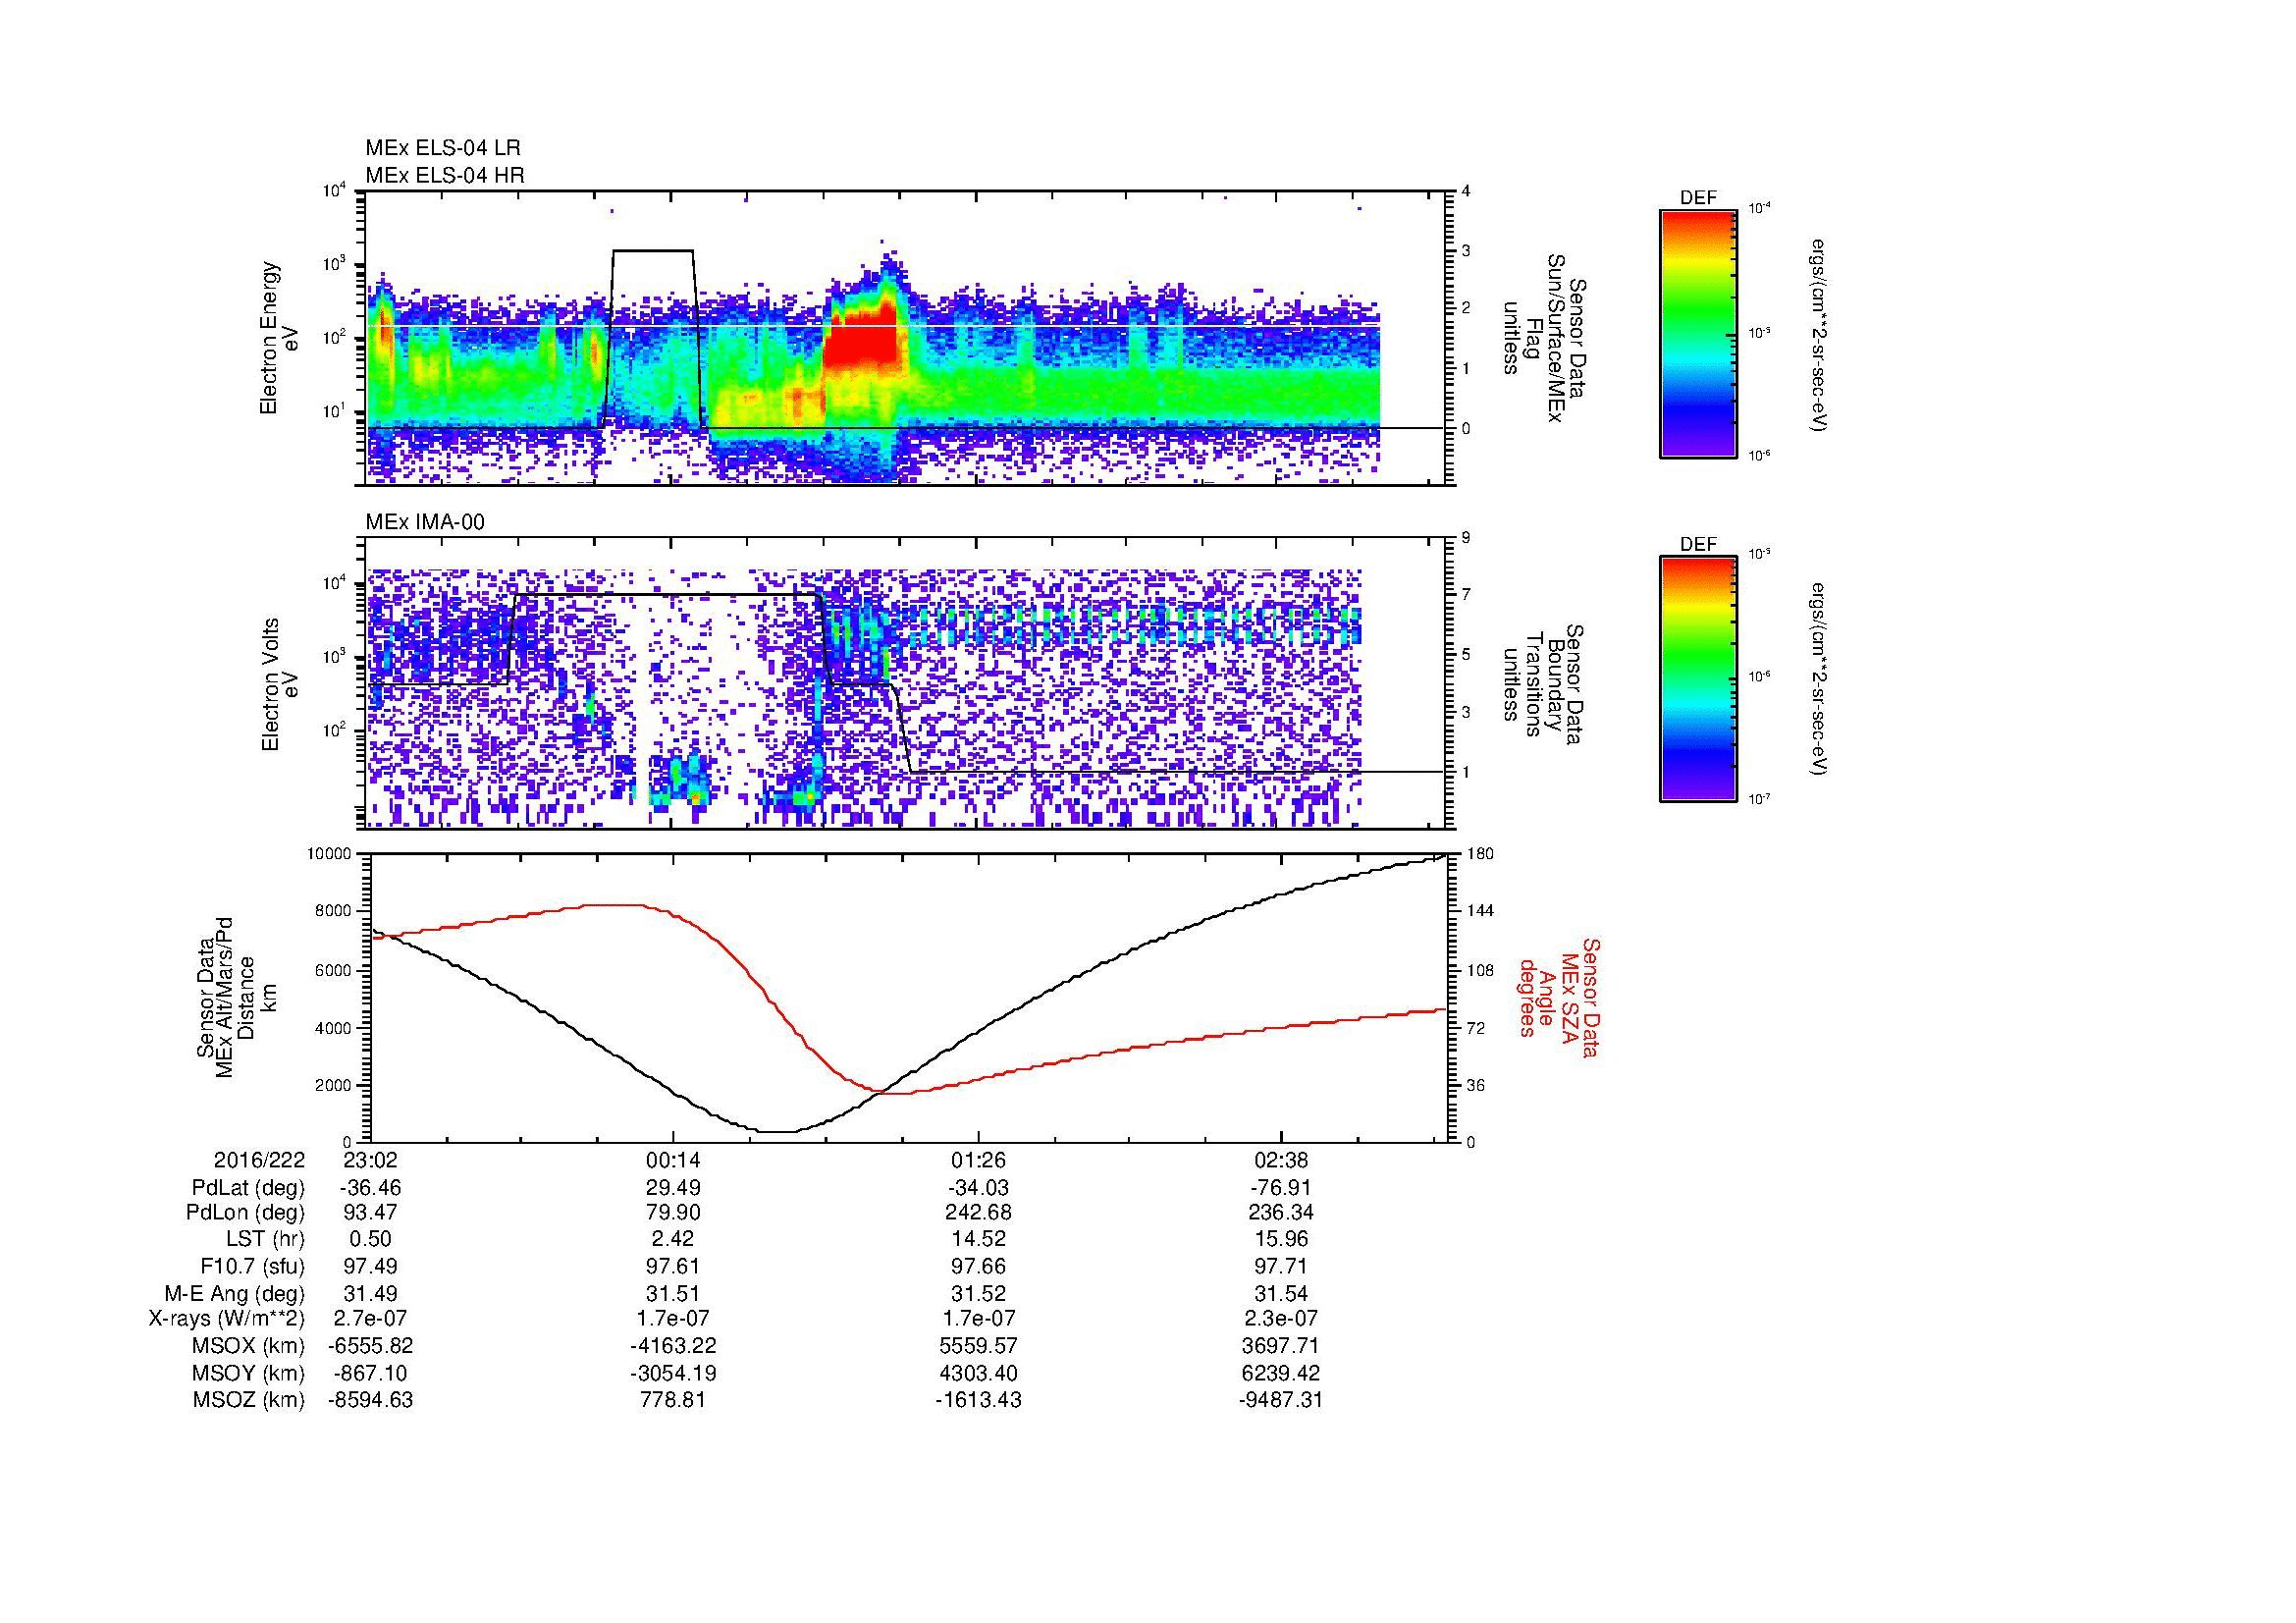Click the 'MEx ELS-04 HR' title text
The width and height of the screenshot is (2296, 1623).
pyautogui.click(x=445, y=176)
